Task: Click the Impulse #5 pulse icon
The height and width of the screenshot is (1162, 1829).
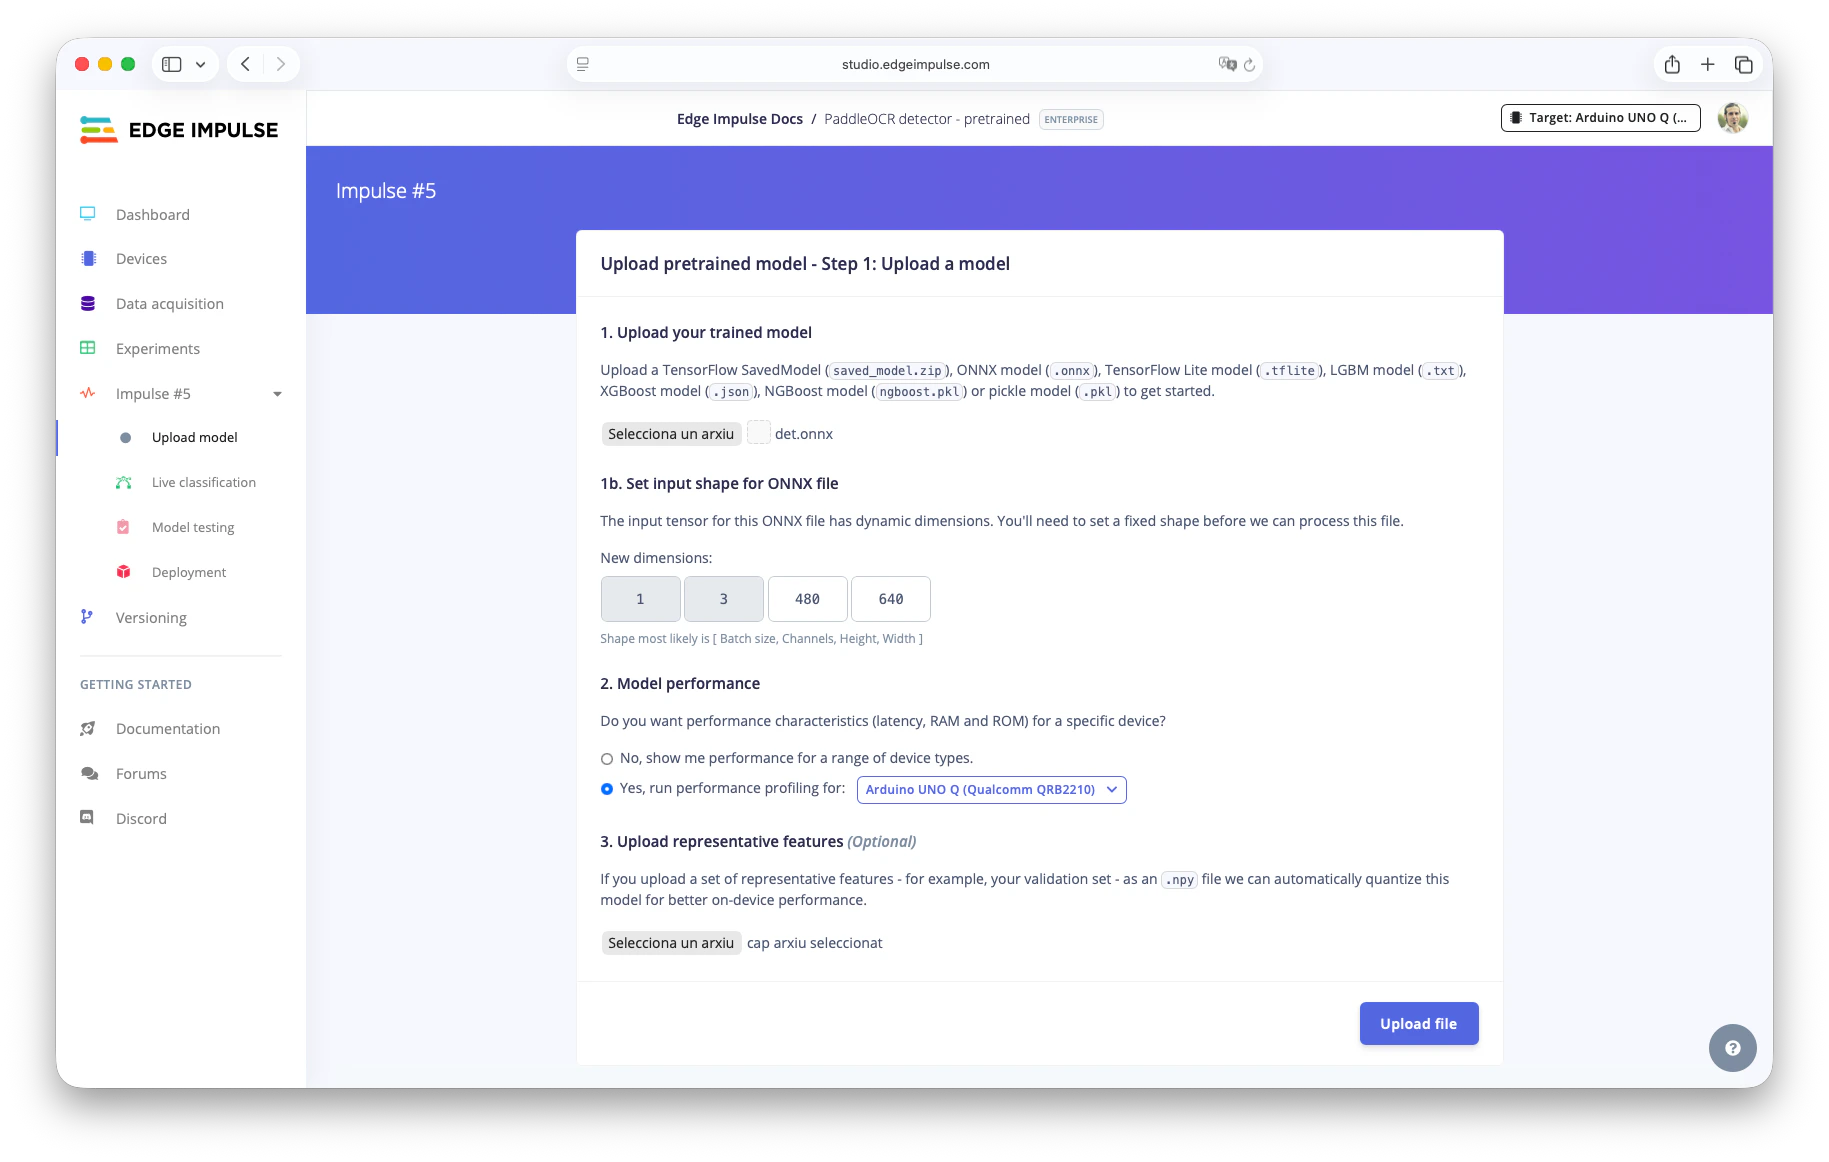Action: 88,393
